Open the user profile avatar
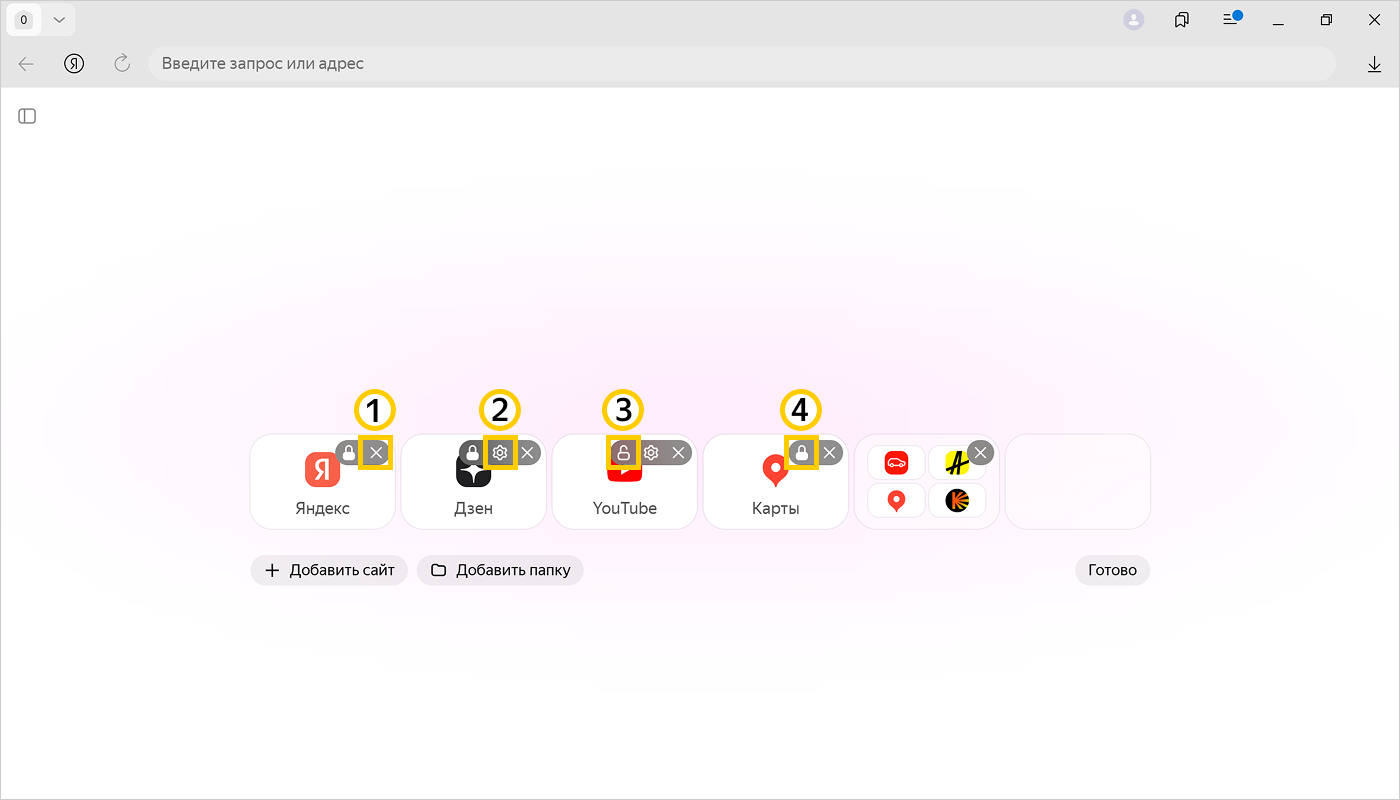The image size is (1400, 800). pyautogui.click(x=1133, y=20)
